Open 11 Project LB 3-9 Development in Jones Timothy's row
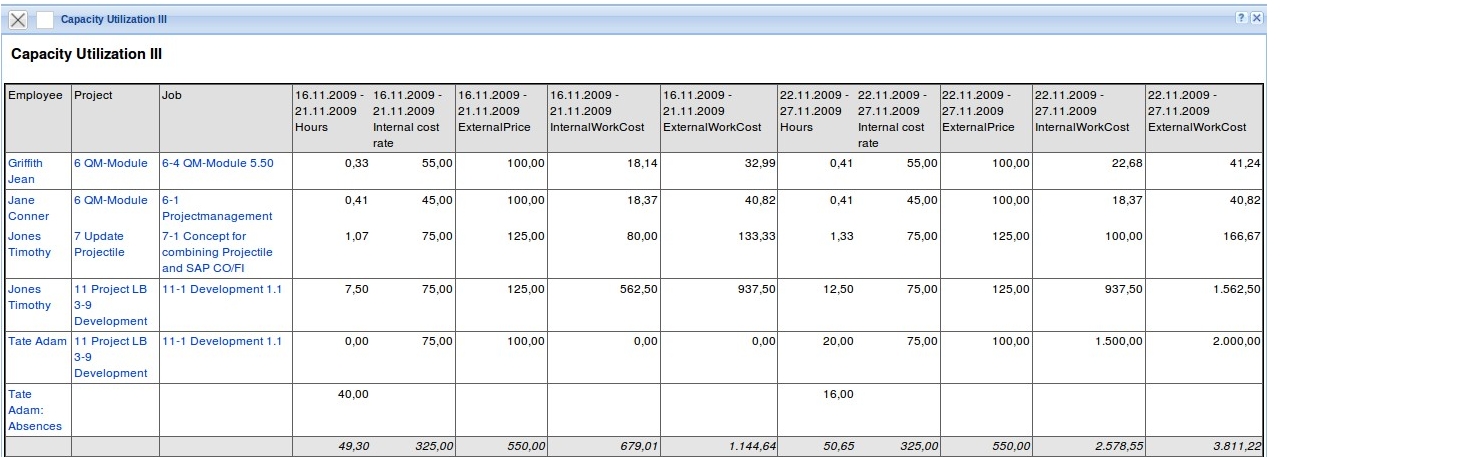Screen dimensions: 1480x457 (x=111, y=305)
